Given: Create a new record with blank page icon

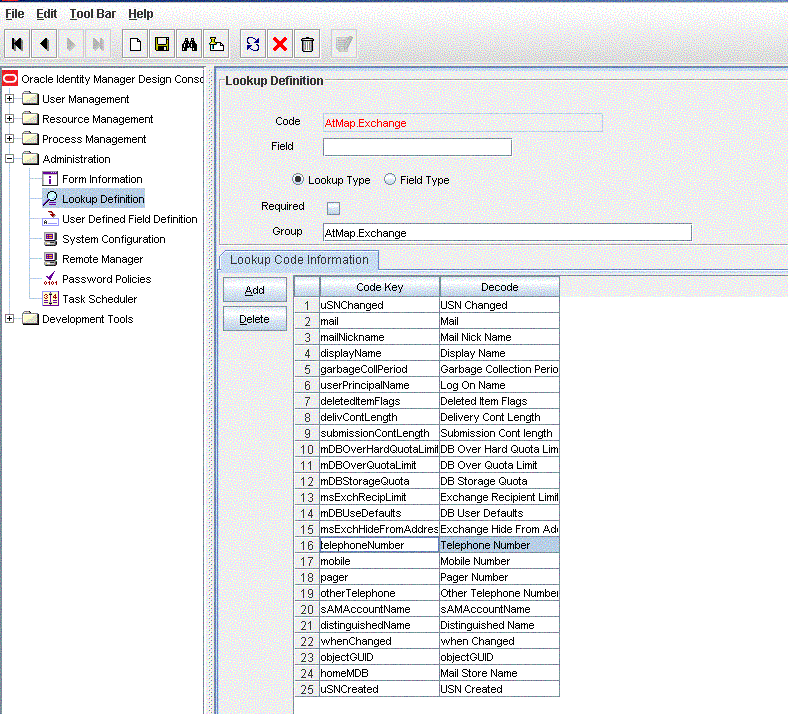Looking at the screenshot, I should (134, 44).
